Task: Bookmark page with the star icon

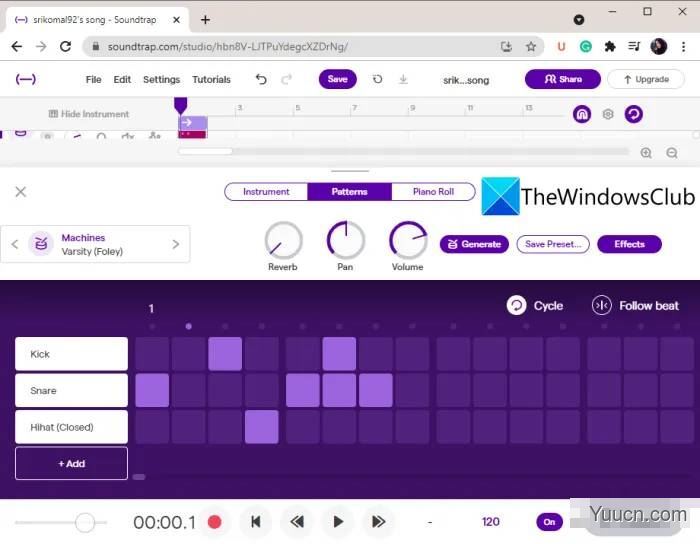Action: (531, 46)
